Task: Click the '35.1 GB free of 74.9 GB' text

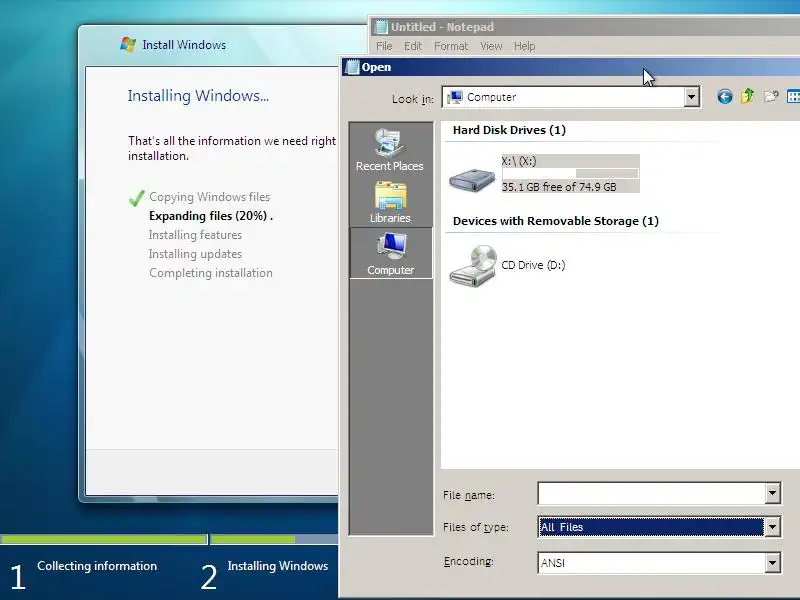Action: [559, 187]
